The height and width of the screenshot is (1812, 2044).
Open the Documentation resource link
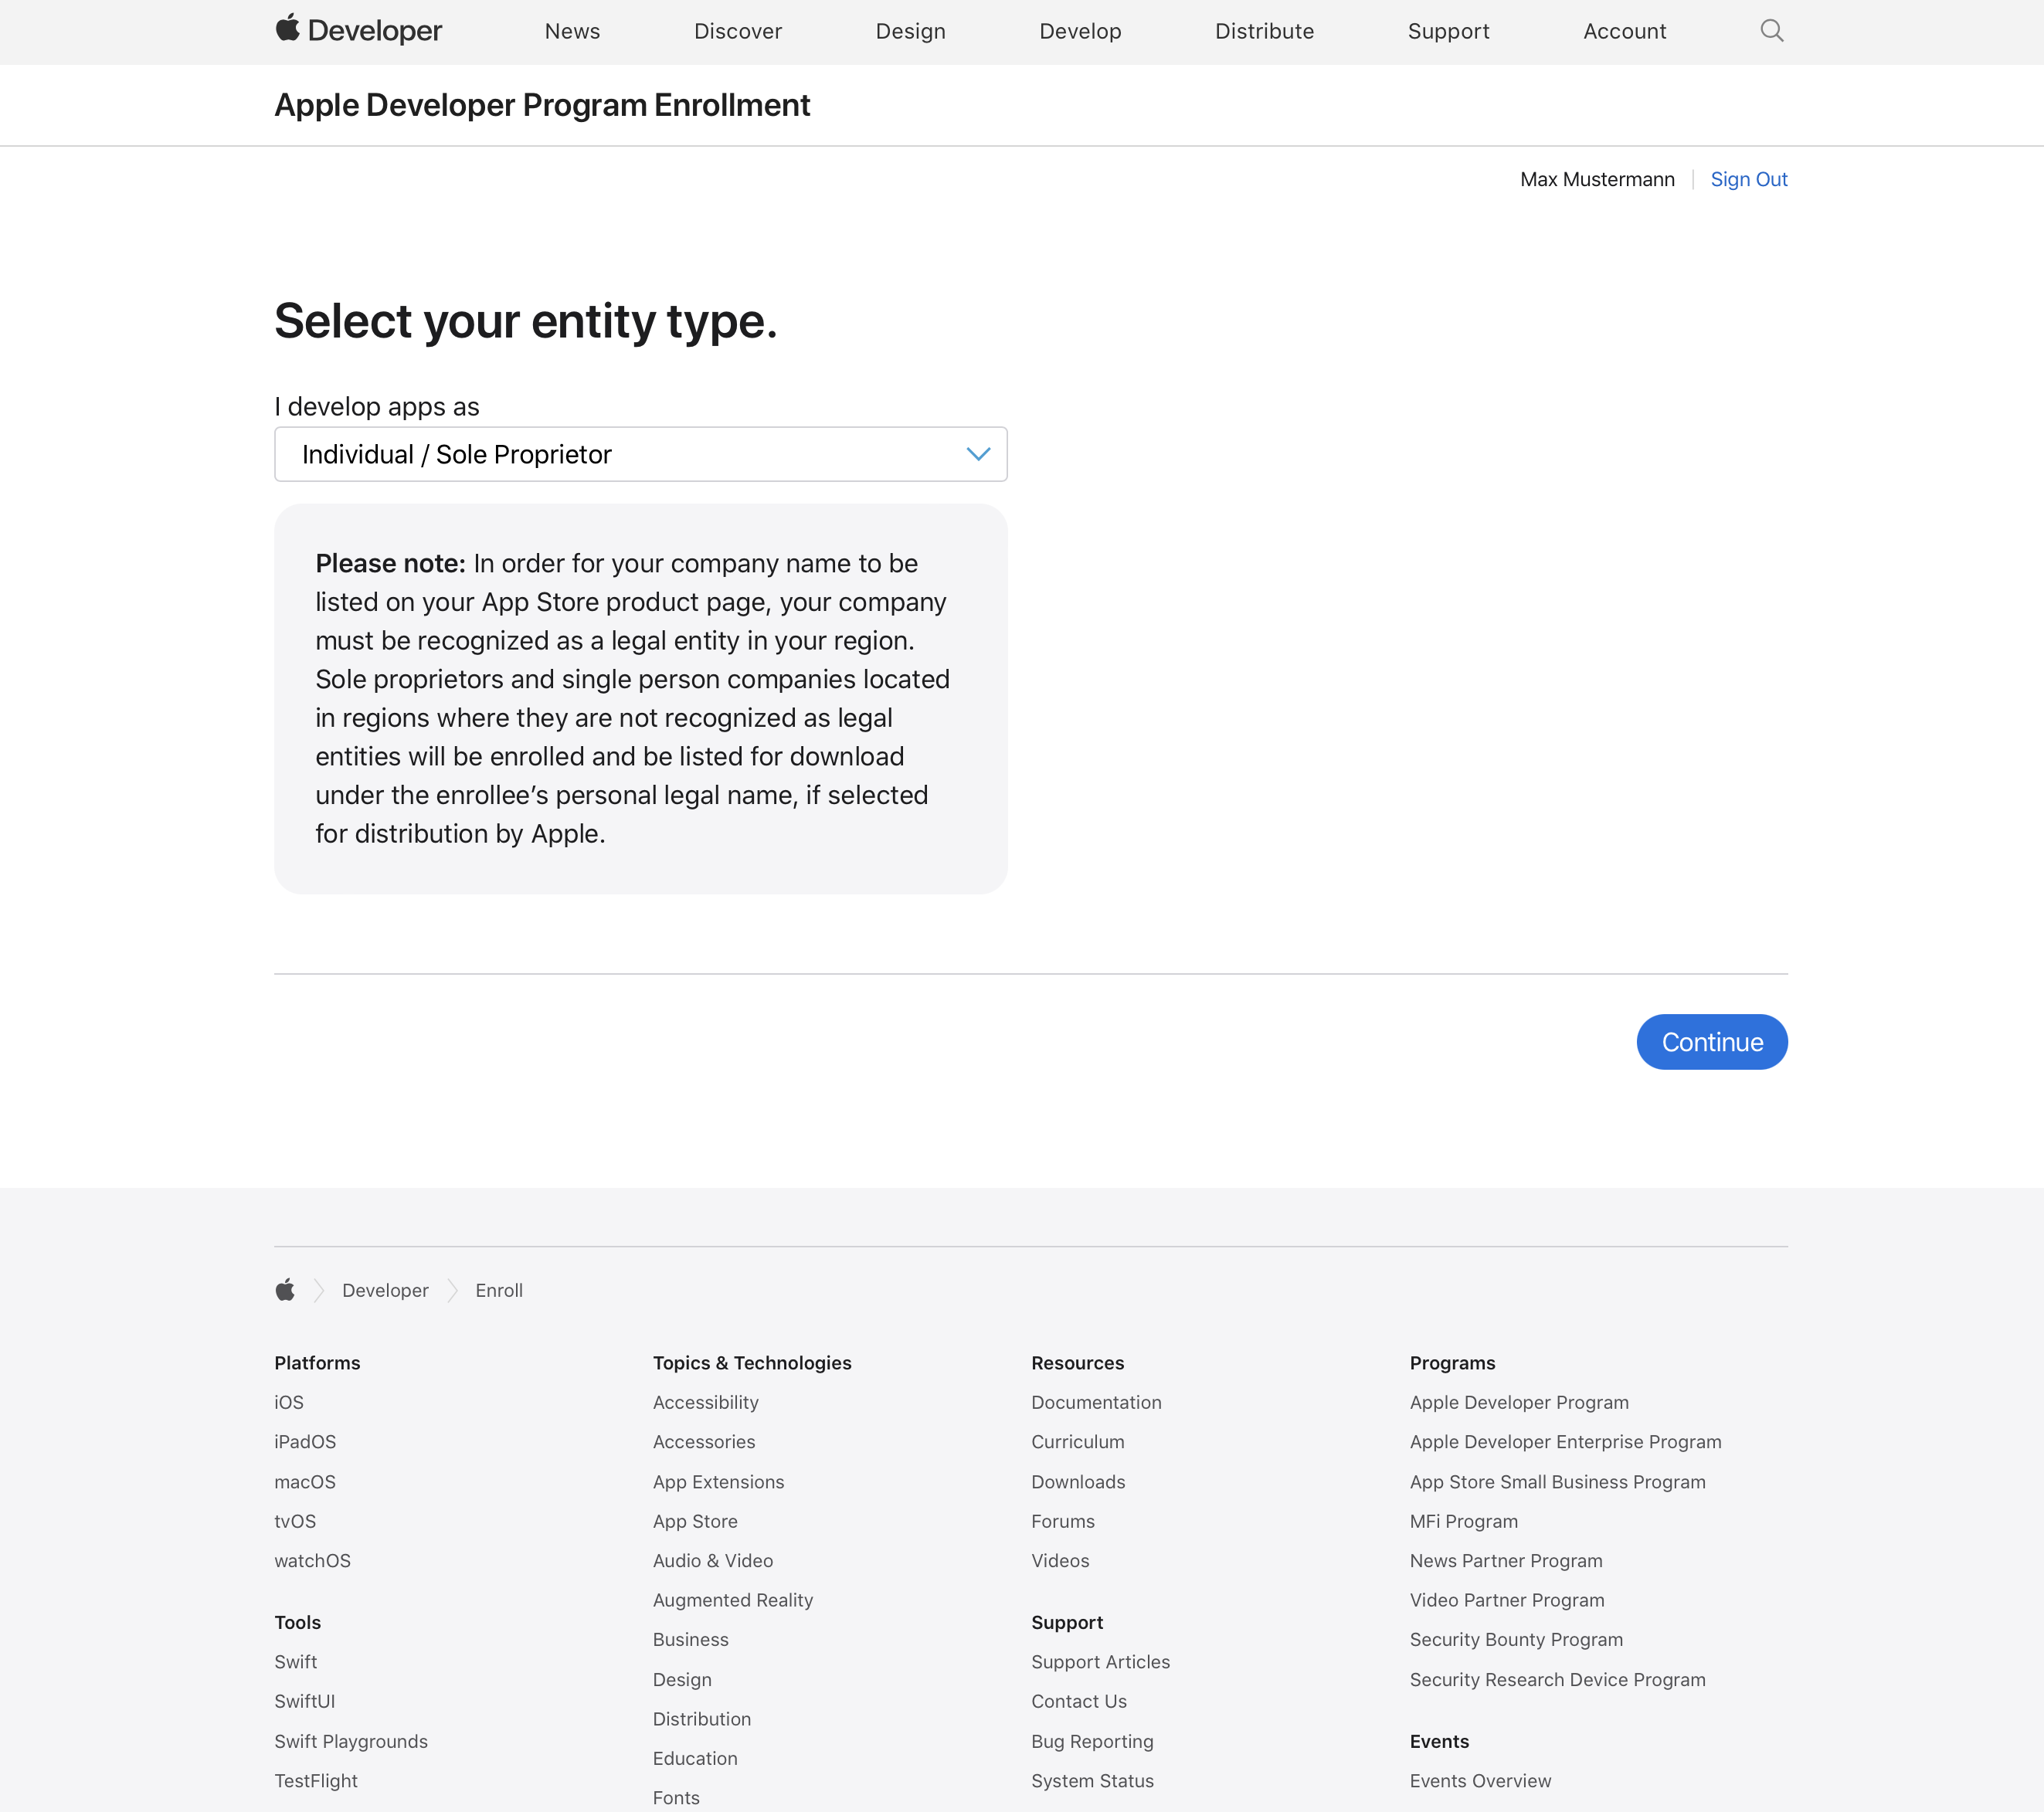point(1096,1402)
